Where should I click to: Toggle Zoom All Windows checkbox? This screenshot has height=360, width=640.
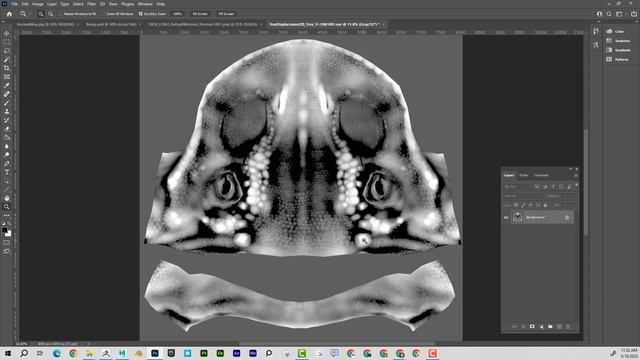(104, 14)
